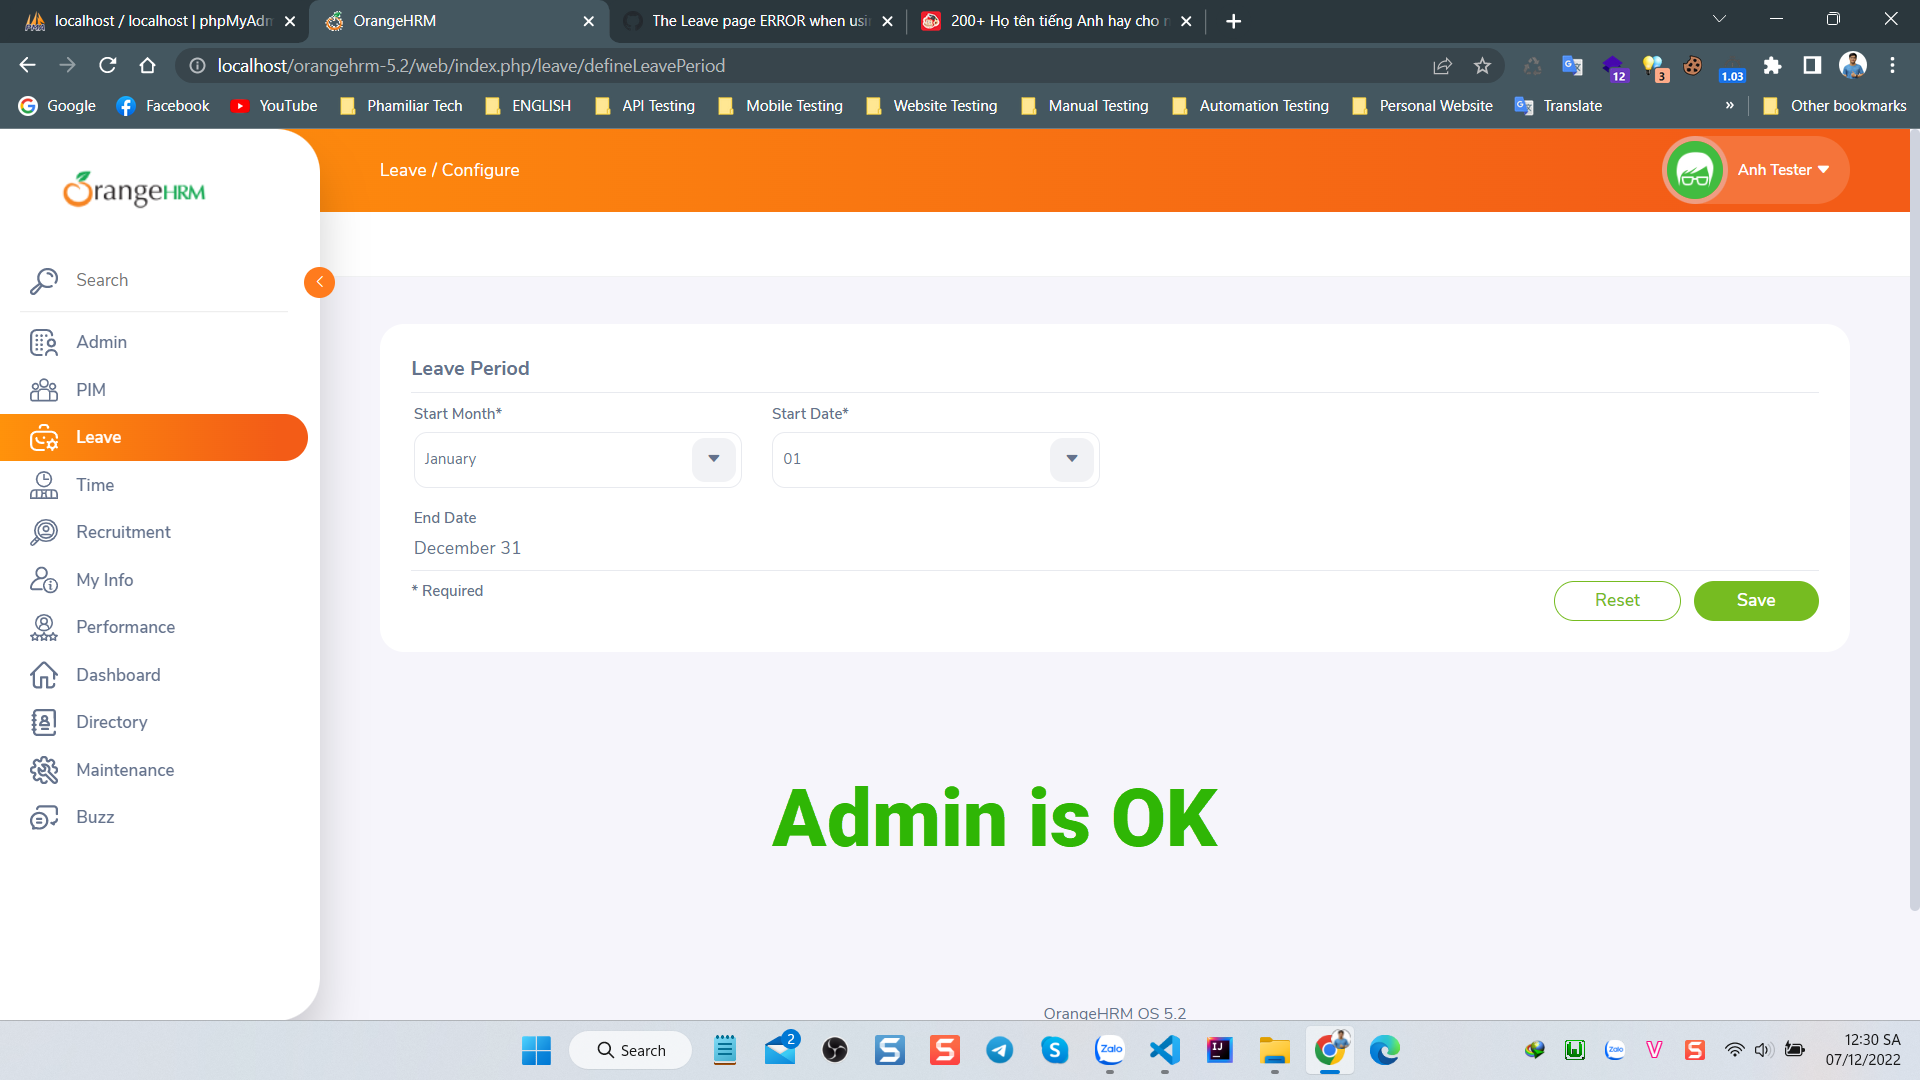This screenshot has width=1920, height=1080.
Task: Select the PIM icon in the sidebar
Action: [43, 390]
